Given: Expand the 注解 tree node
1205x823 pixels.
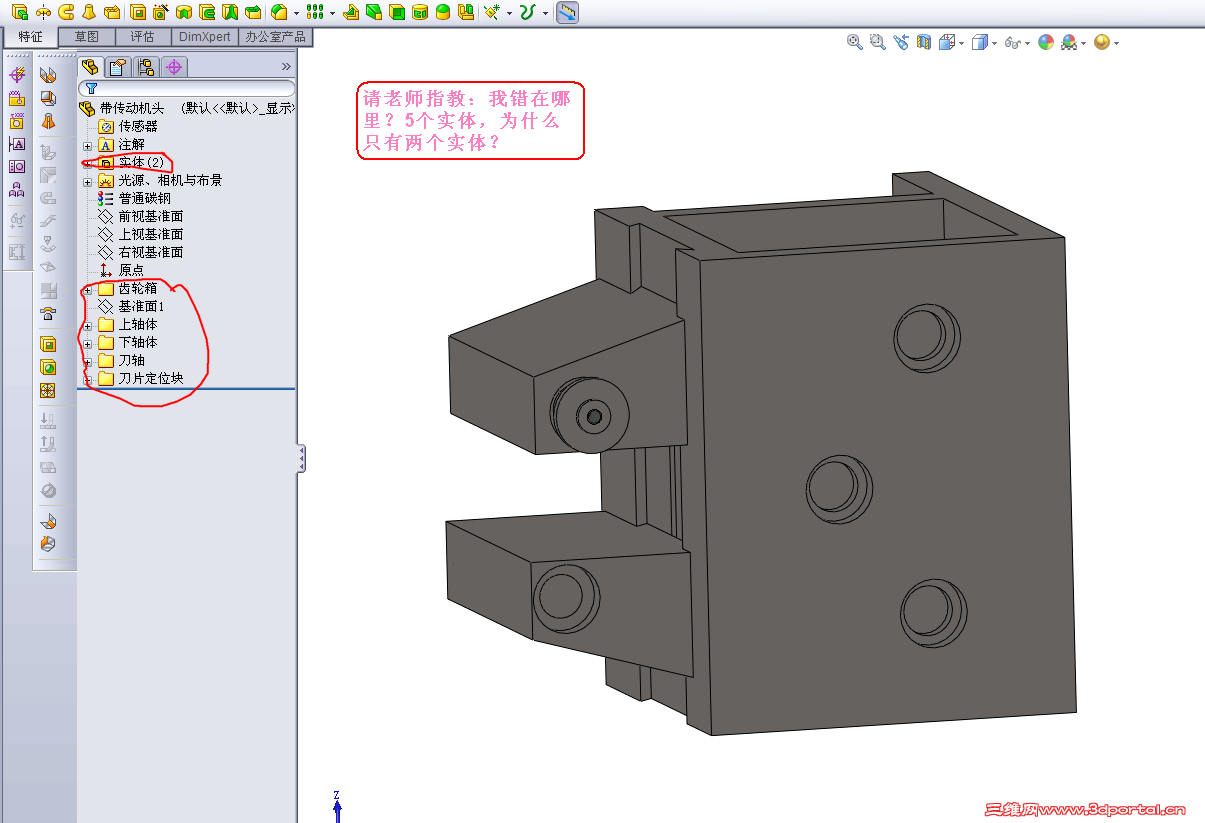Looking at the screenshot, I should pos(88,146).
